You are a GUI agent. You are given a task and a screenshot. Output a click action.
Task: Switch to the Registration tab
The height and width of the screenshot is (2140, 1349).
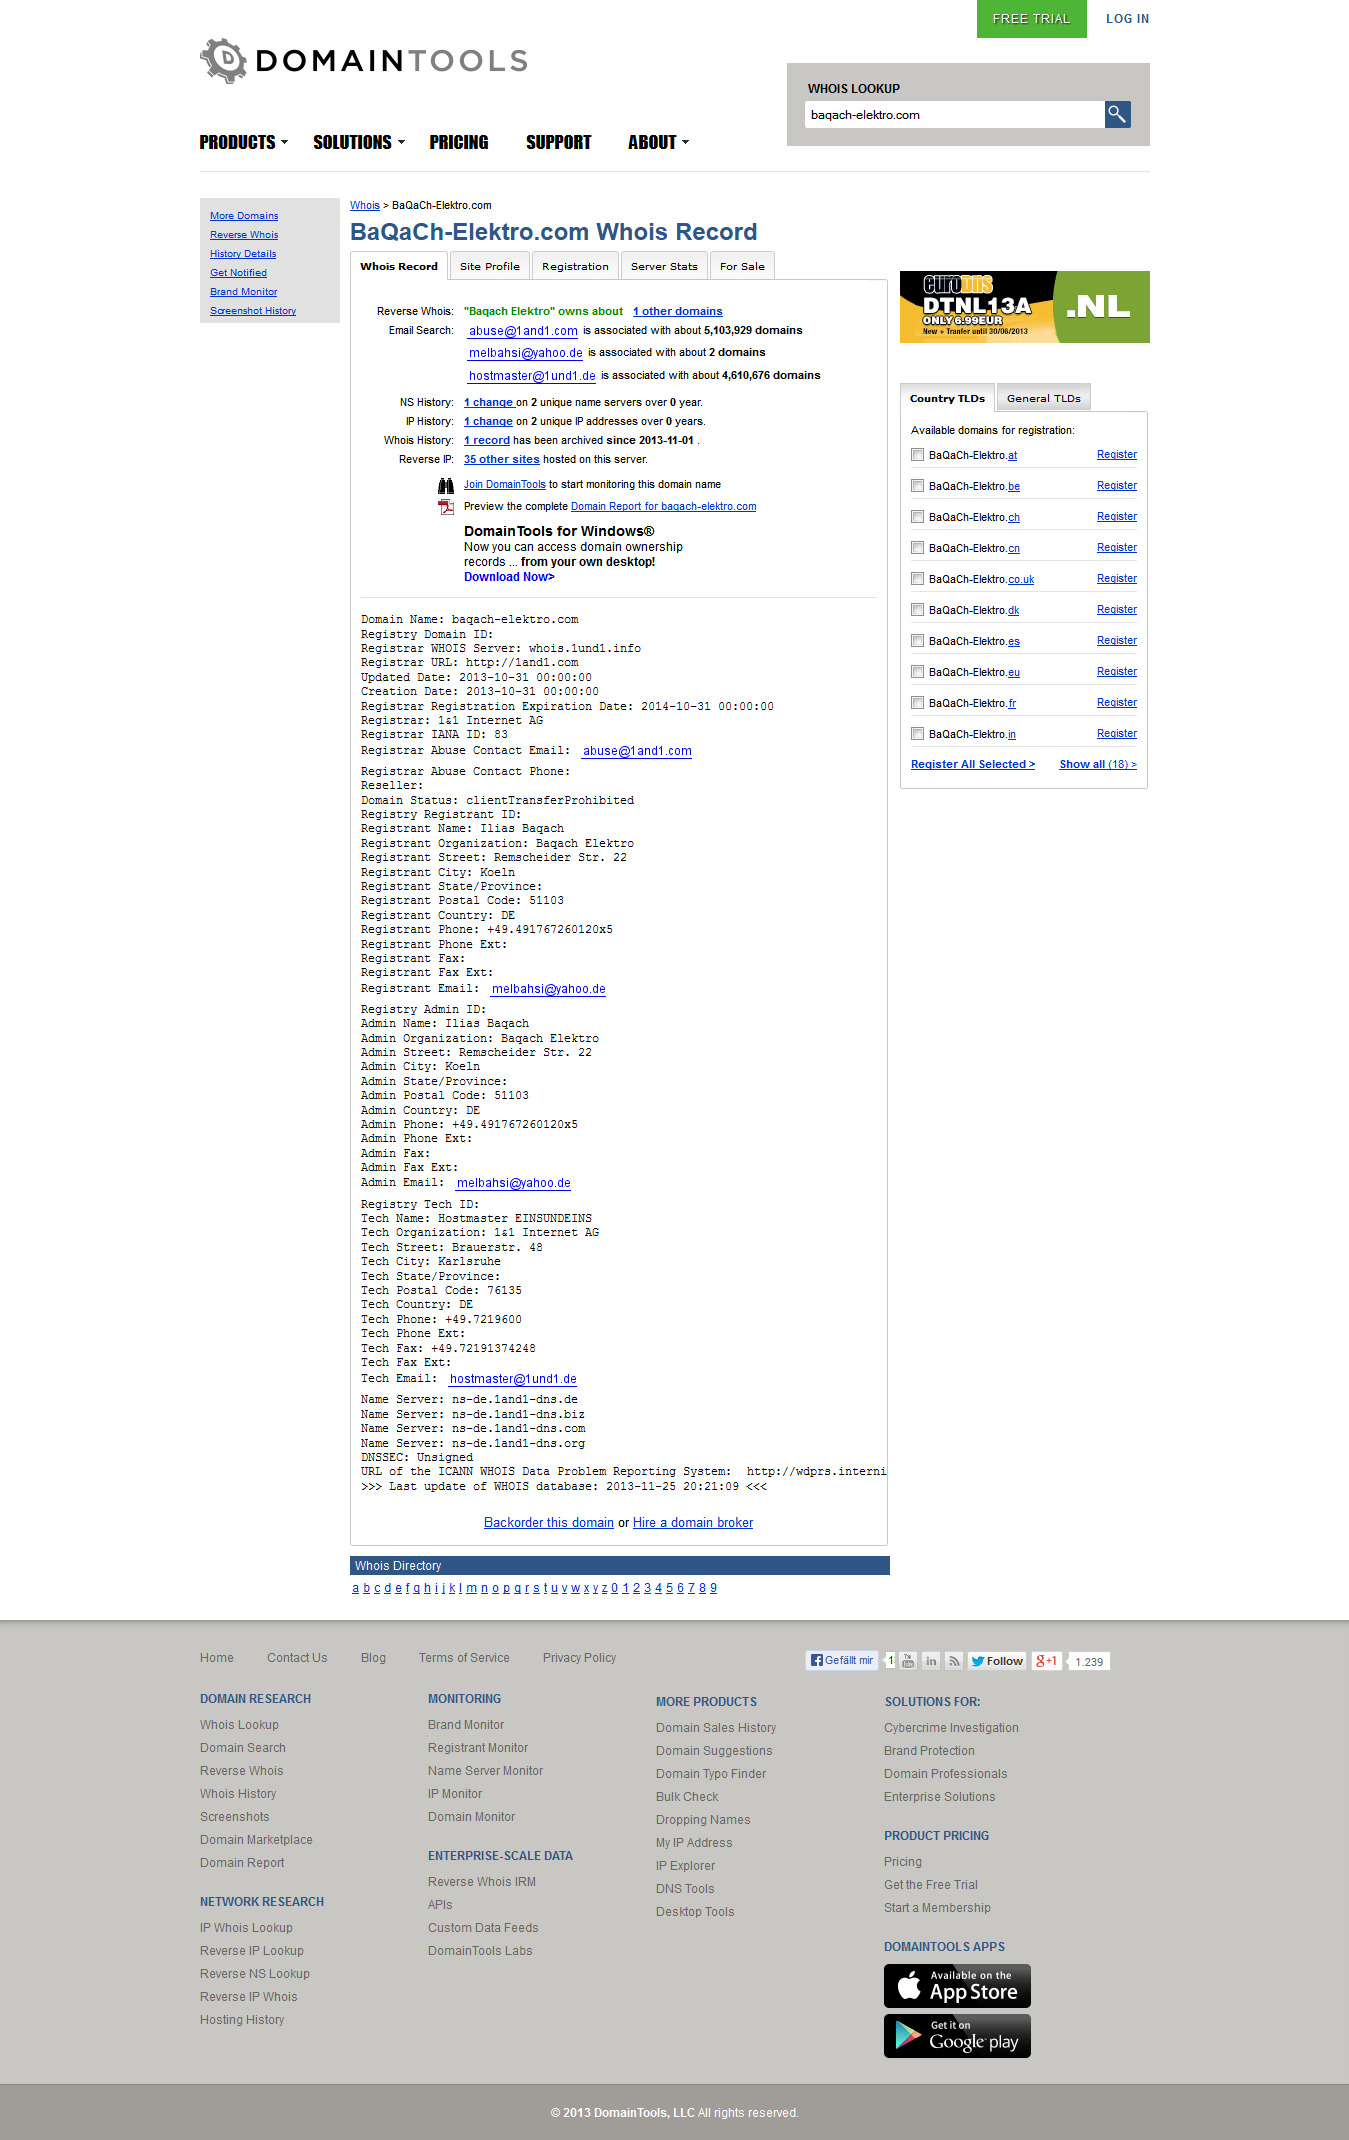pos(575,266)
